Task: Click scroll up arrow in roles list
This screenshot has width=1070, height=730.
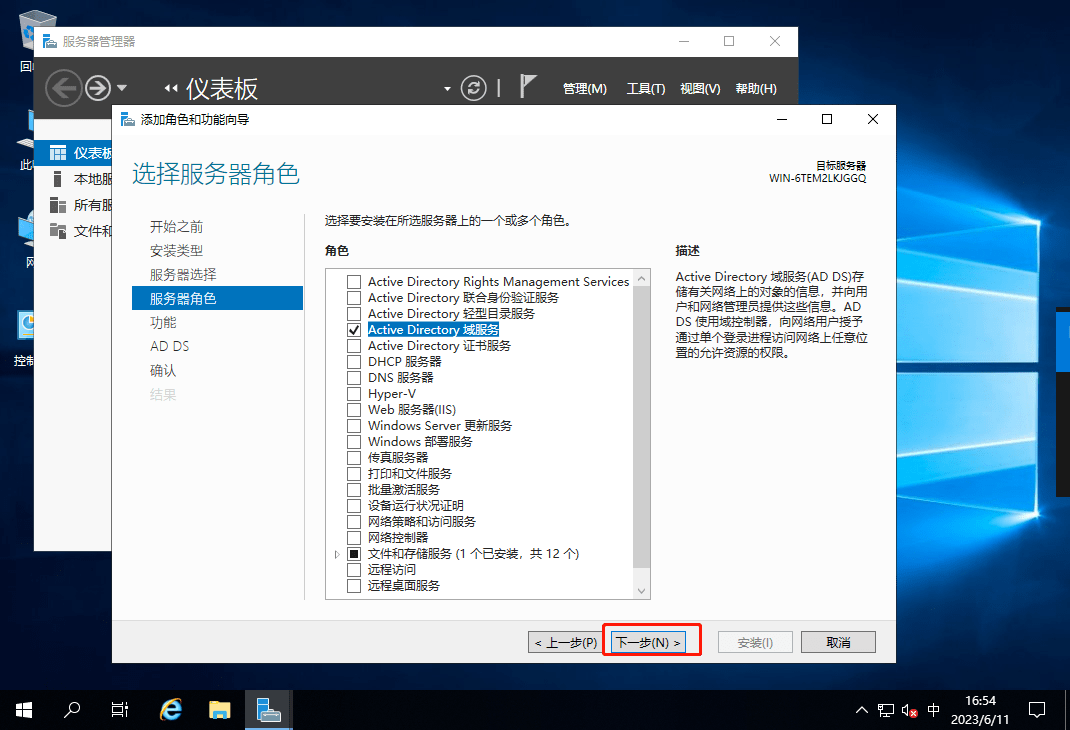Action: (641, 278)
